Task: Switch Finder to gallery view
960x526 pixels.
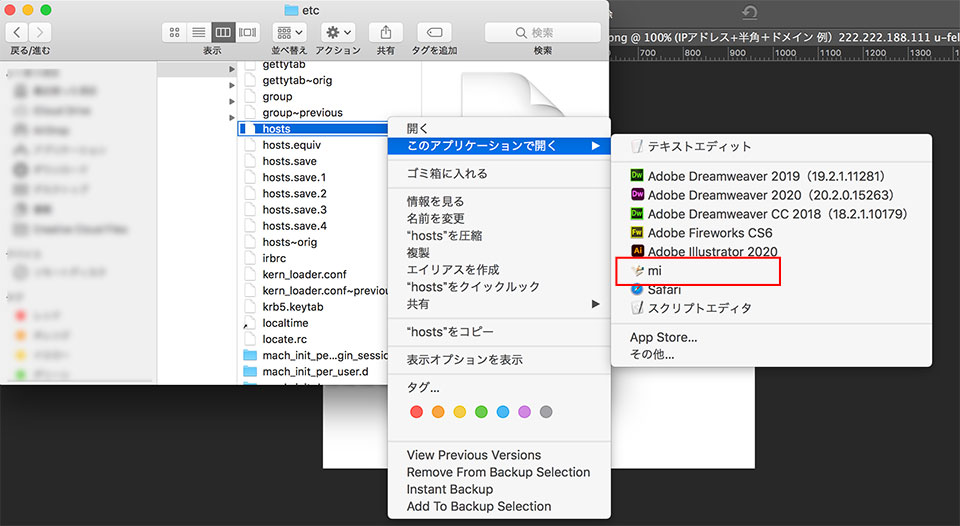Action: [x=248, y=32]
